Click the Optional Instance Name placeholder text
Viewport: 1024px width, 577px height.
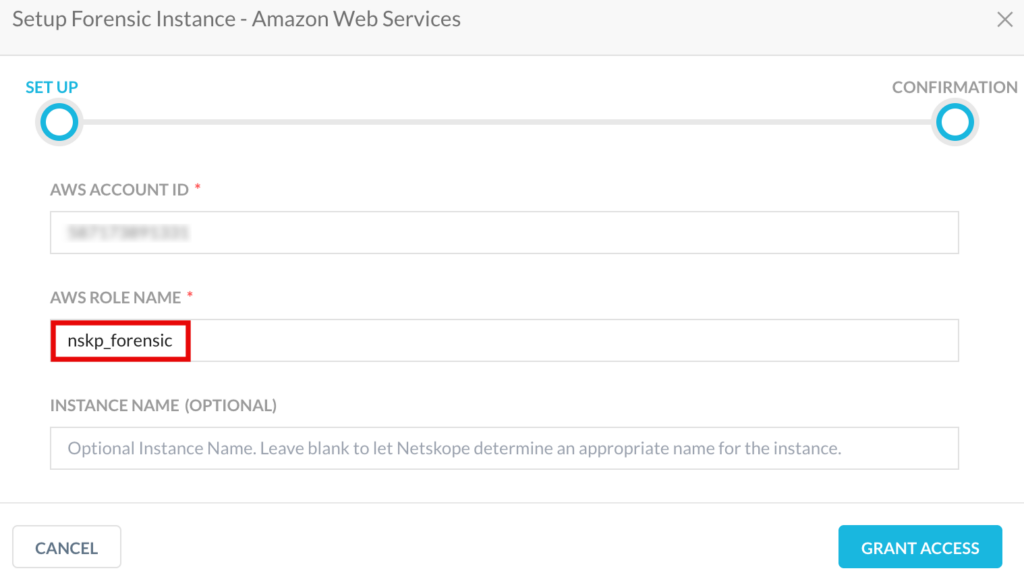click(455, 448)
